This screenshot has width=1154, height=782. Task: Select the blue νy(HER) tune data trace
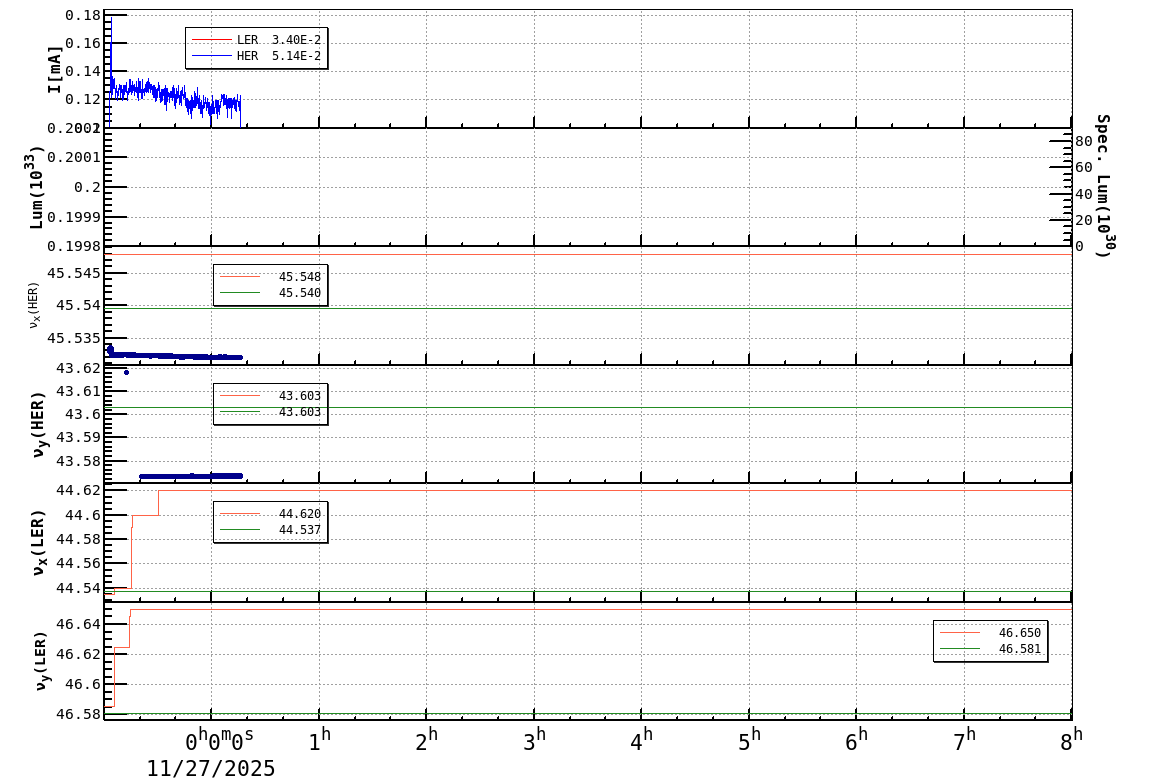190,475
